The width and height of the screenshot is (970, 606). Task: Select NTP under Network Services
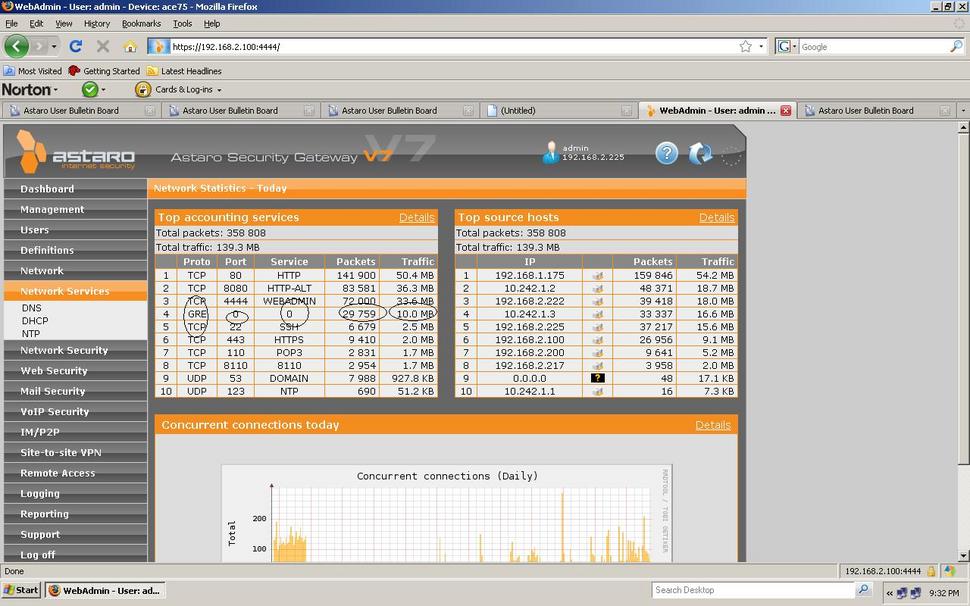tap(31, 334)
